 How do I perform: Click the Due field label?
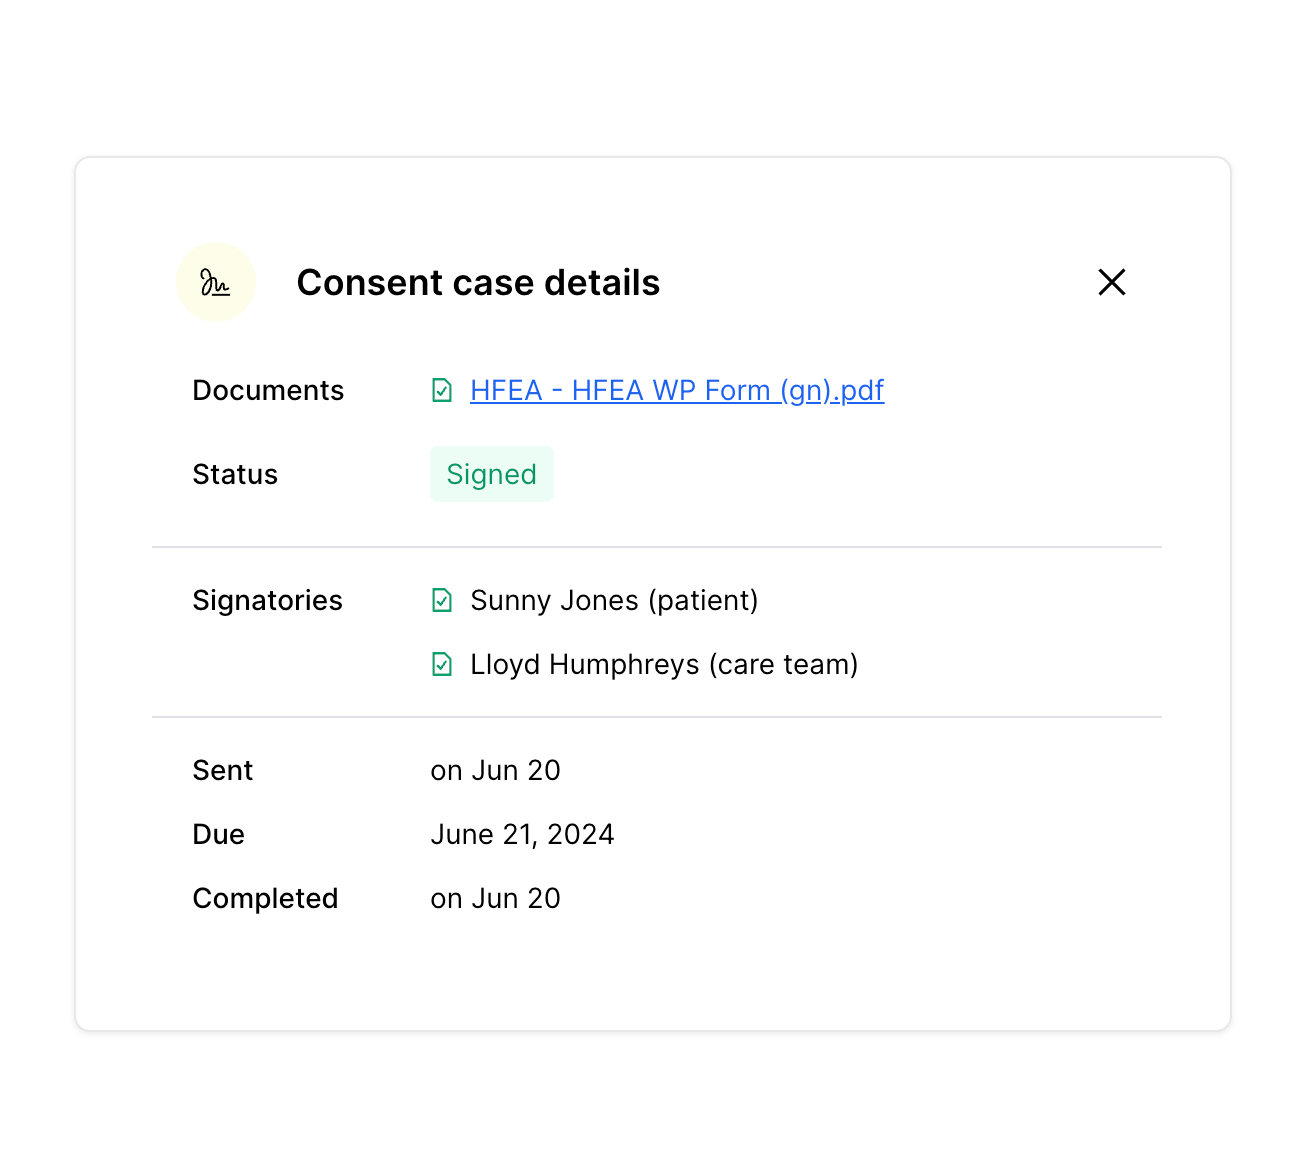(x=218, y=834)
